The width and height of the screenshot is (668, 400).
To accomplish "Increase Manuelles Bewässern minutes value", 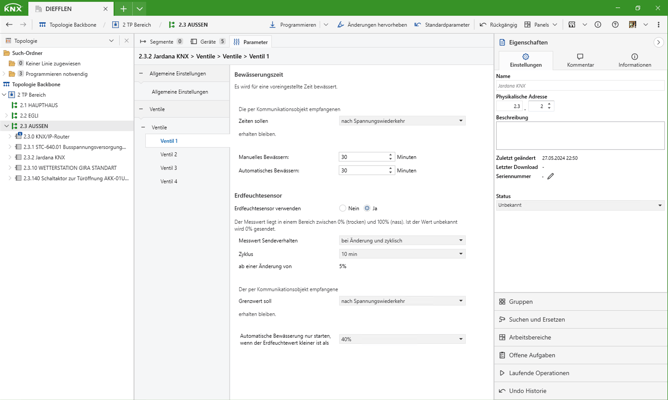I will click(x=390, y=155).
